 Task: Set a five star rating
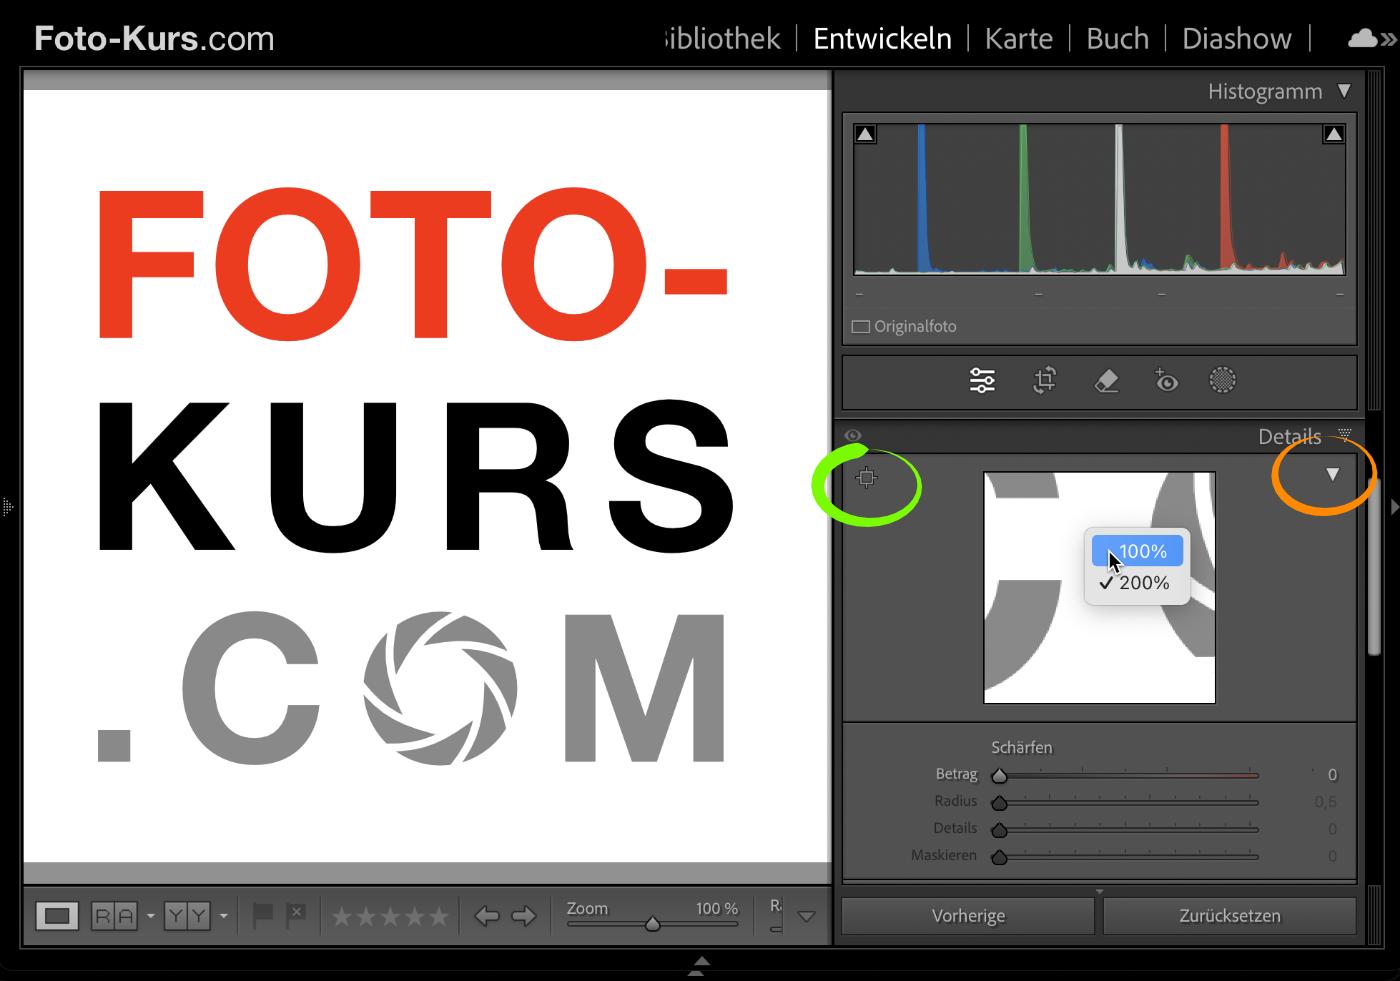pyautogui.click(x=439, y=916)
